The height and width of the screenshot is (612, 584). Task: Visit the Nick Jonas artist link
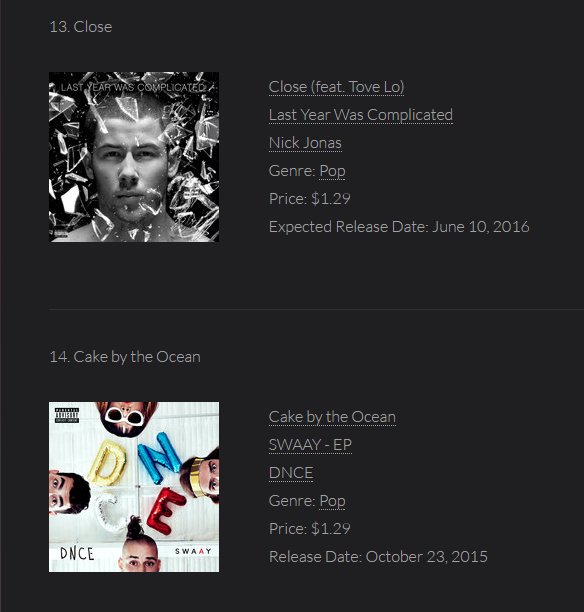[x=305, y=143]
